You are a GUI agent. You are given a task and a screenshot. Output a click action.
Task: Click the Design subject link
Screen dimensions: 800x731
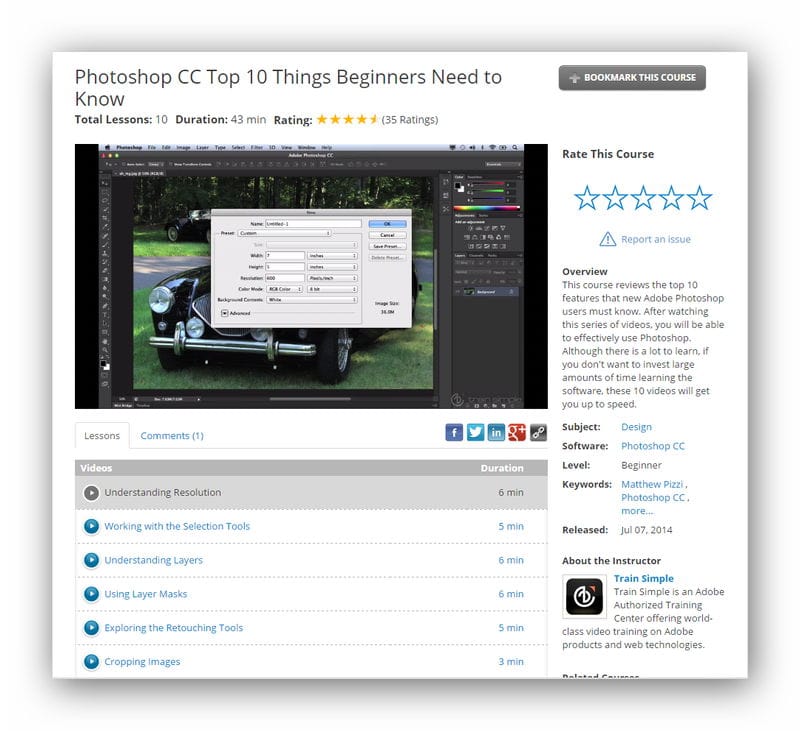(636, 426)
